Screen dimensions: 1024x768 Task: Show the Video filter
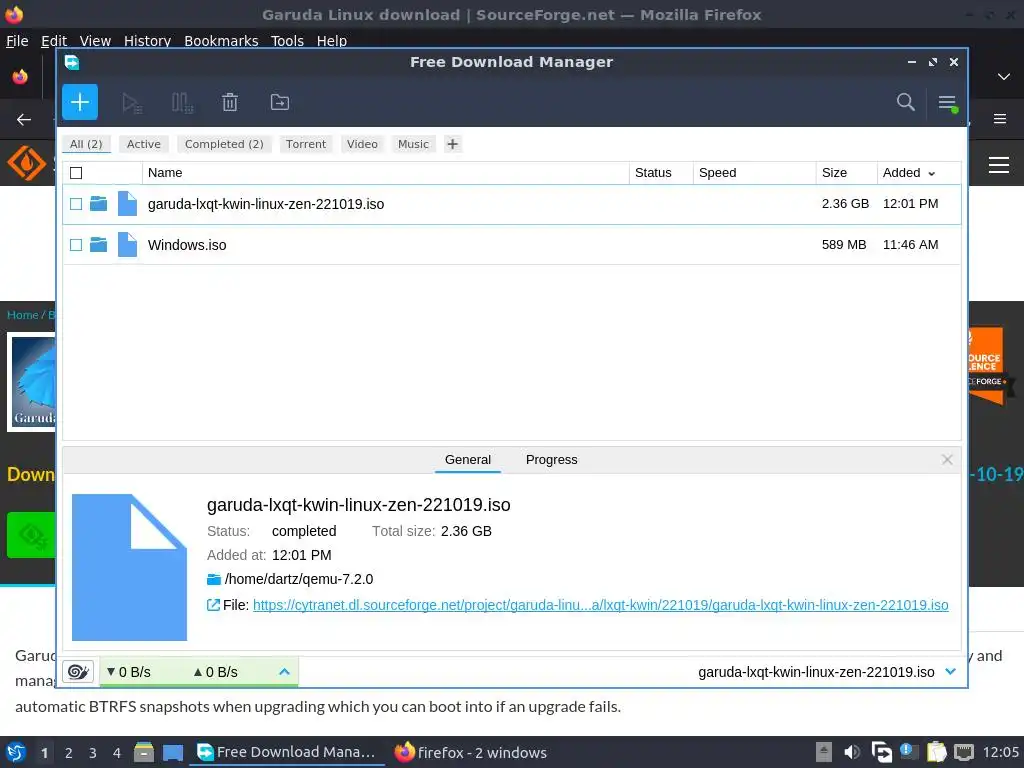click(x=362, y=144)
